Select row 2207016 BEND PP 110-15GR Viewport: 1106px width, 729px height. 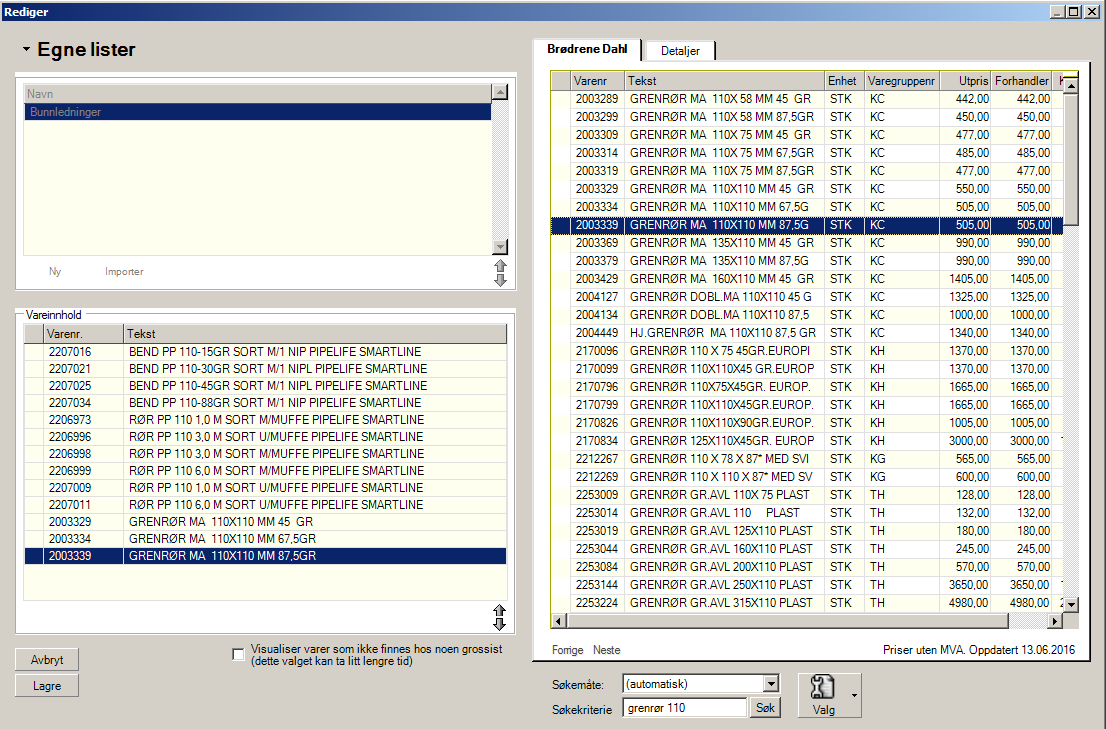pos(265,352)
